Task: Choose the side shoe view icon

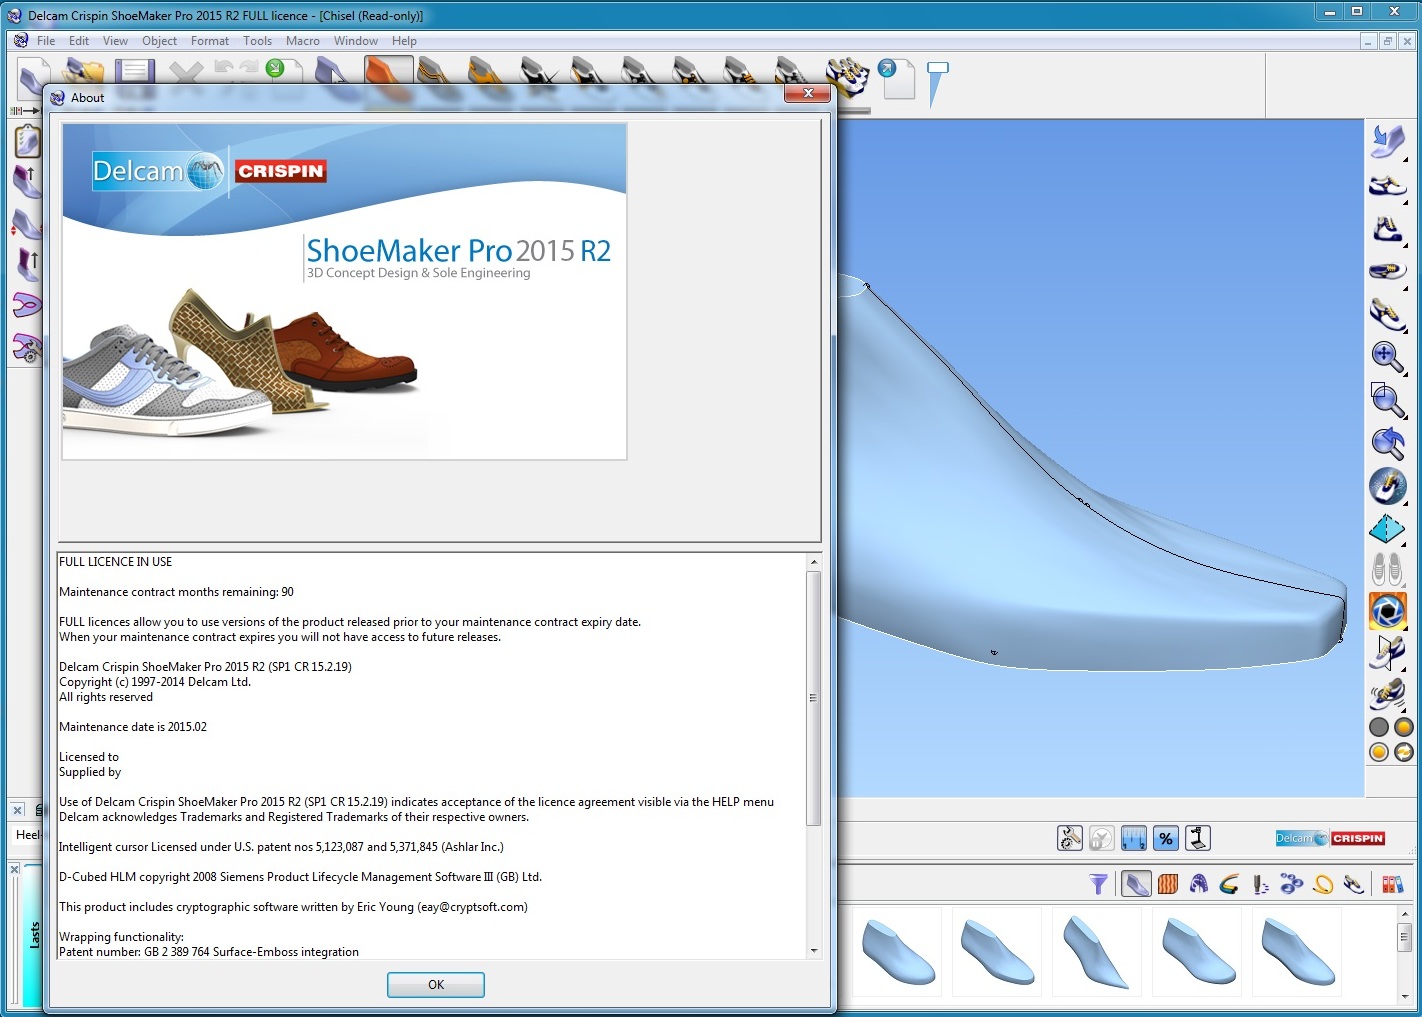Action: pos(1388,186)
